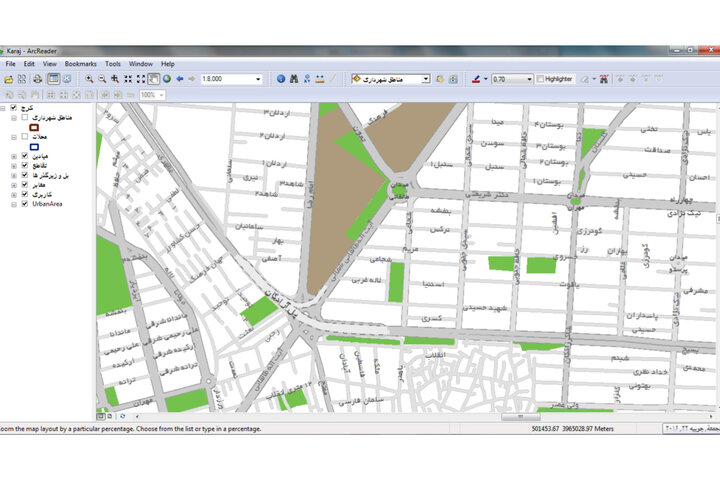Image resolution: width=720 pixels, height=480 pixels.
Task: Open the Bookmarks menu
Action: [x=80, y=64]
